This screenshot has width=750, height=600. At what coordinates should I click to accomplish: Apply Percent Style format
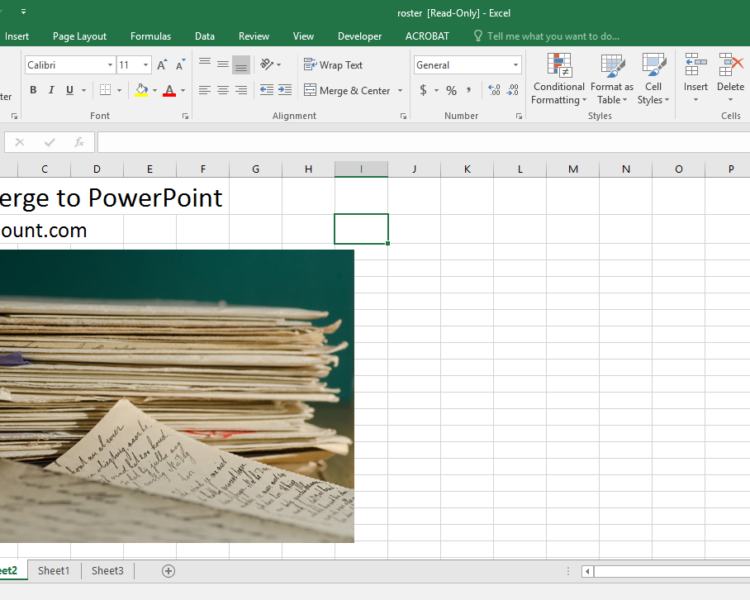coord(451,90)
